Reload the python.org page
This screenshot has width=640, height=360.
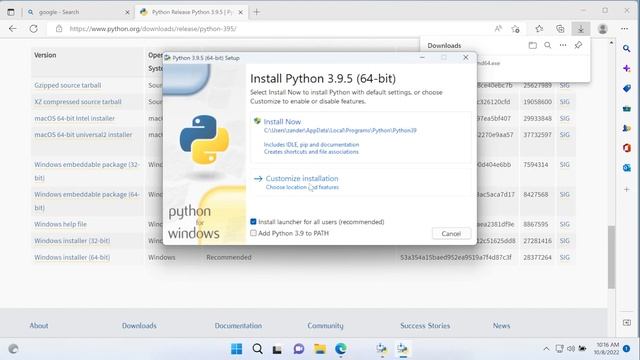pyautogui.click(x=33, y=29)
